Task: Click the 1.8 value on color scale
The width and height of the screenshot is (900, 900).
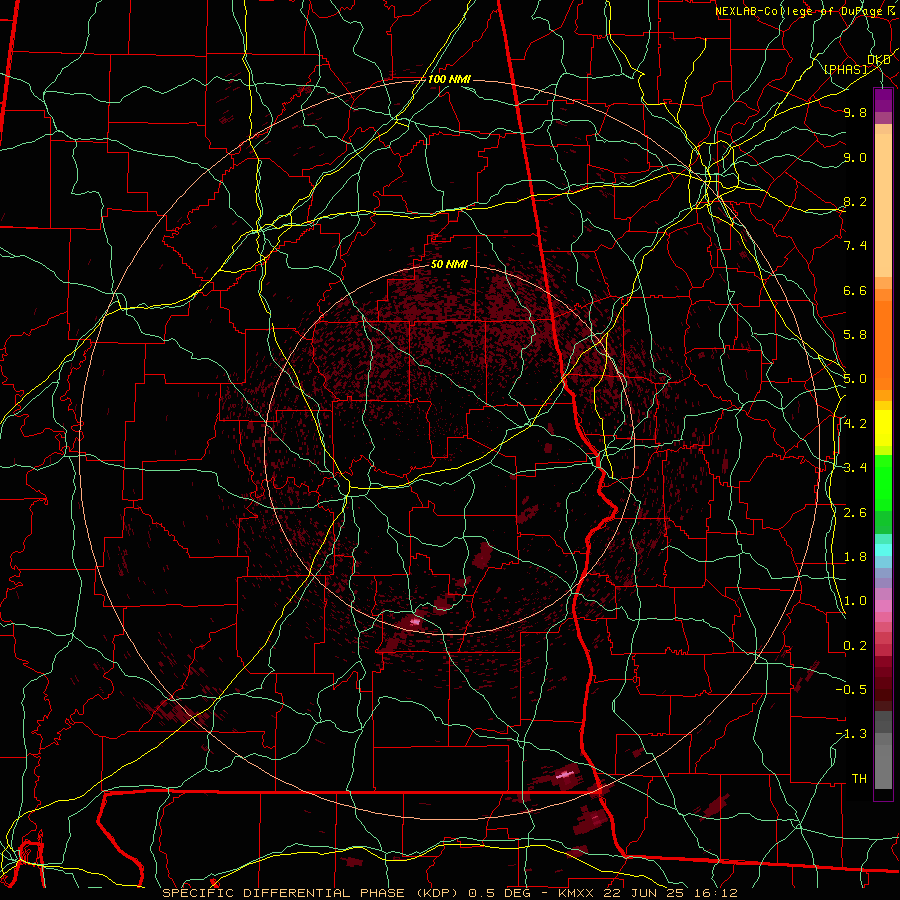Action: (x=855, y=557)
